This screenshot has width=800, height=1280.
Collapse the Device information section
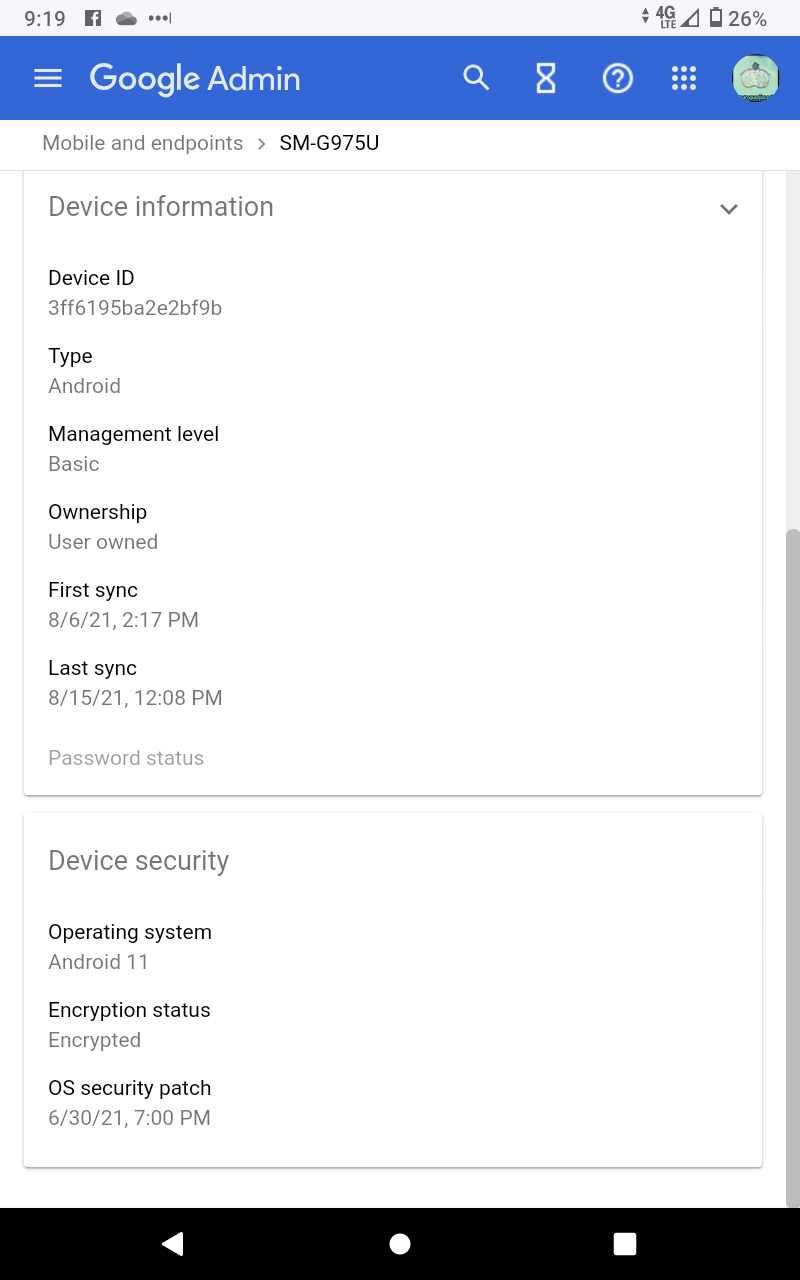[729, 209]
